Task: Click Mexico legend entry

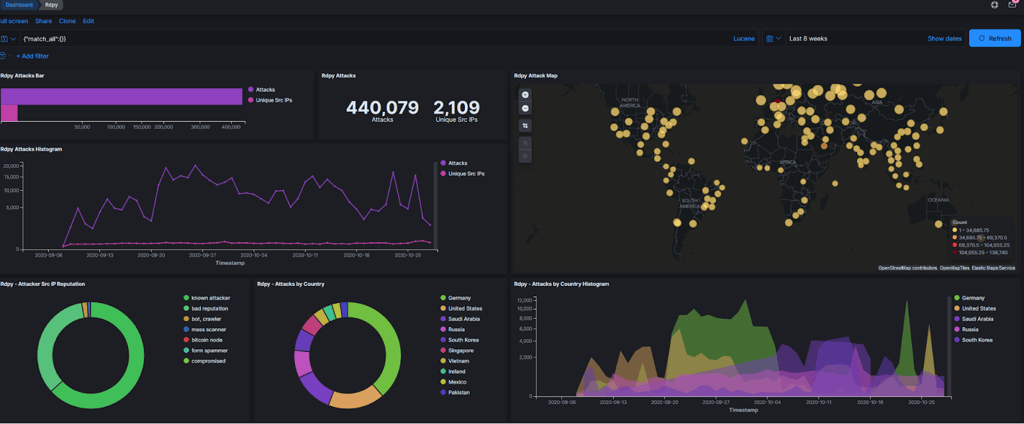Action: (x=455, y=382)
